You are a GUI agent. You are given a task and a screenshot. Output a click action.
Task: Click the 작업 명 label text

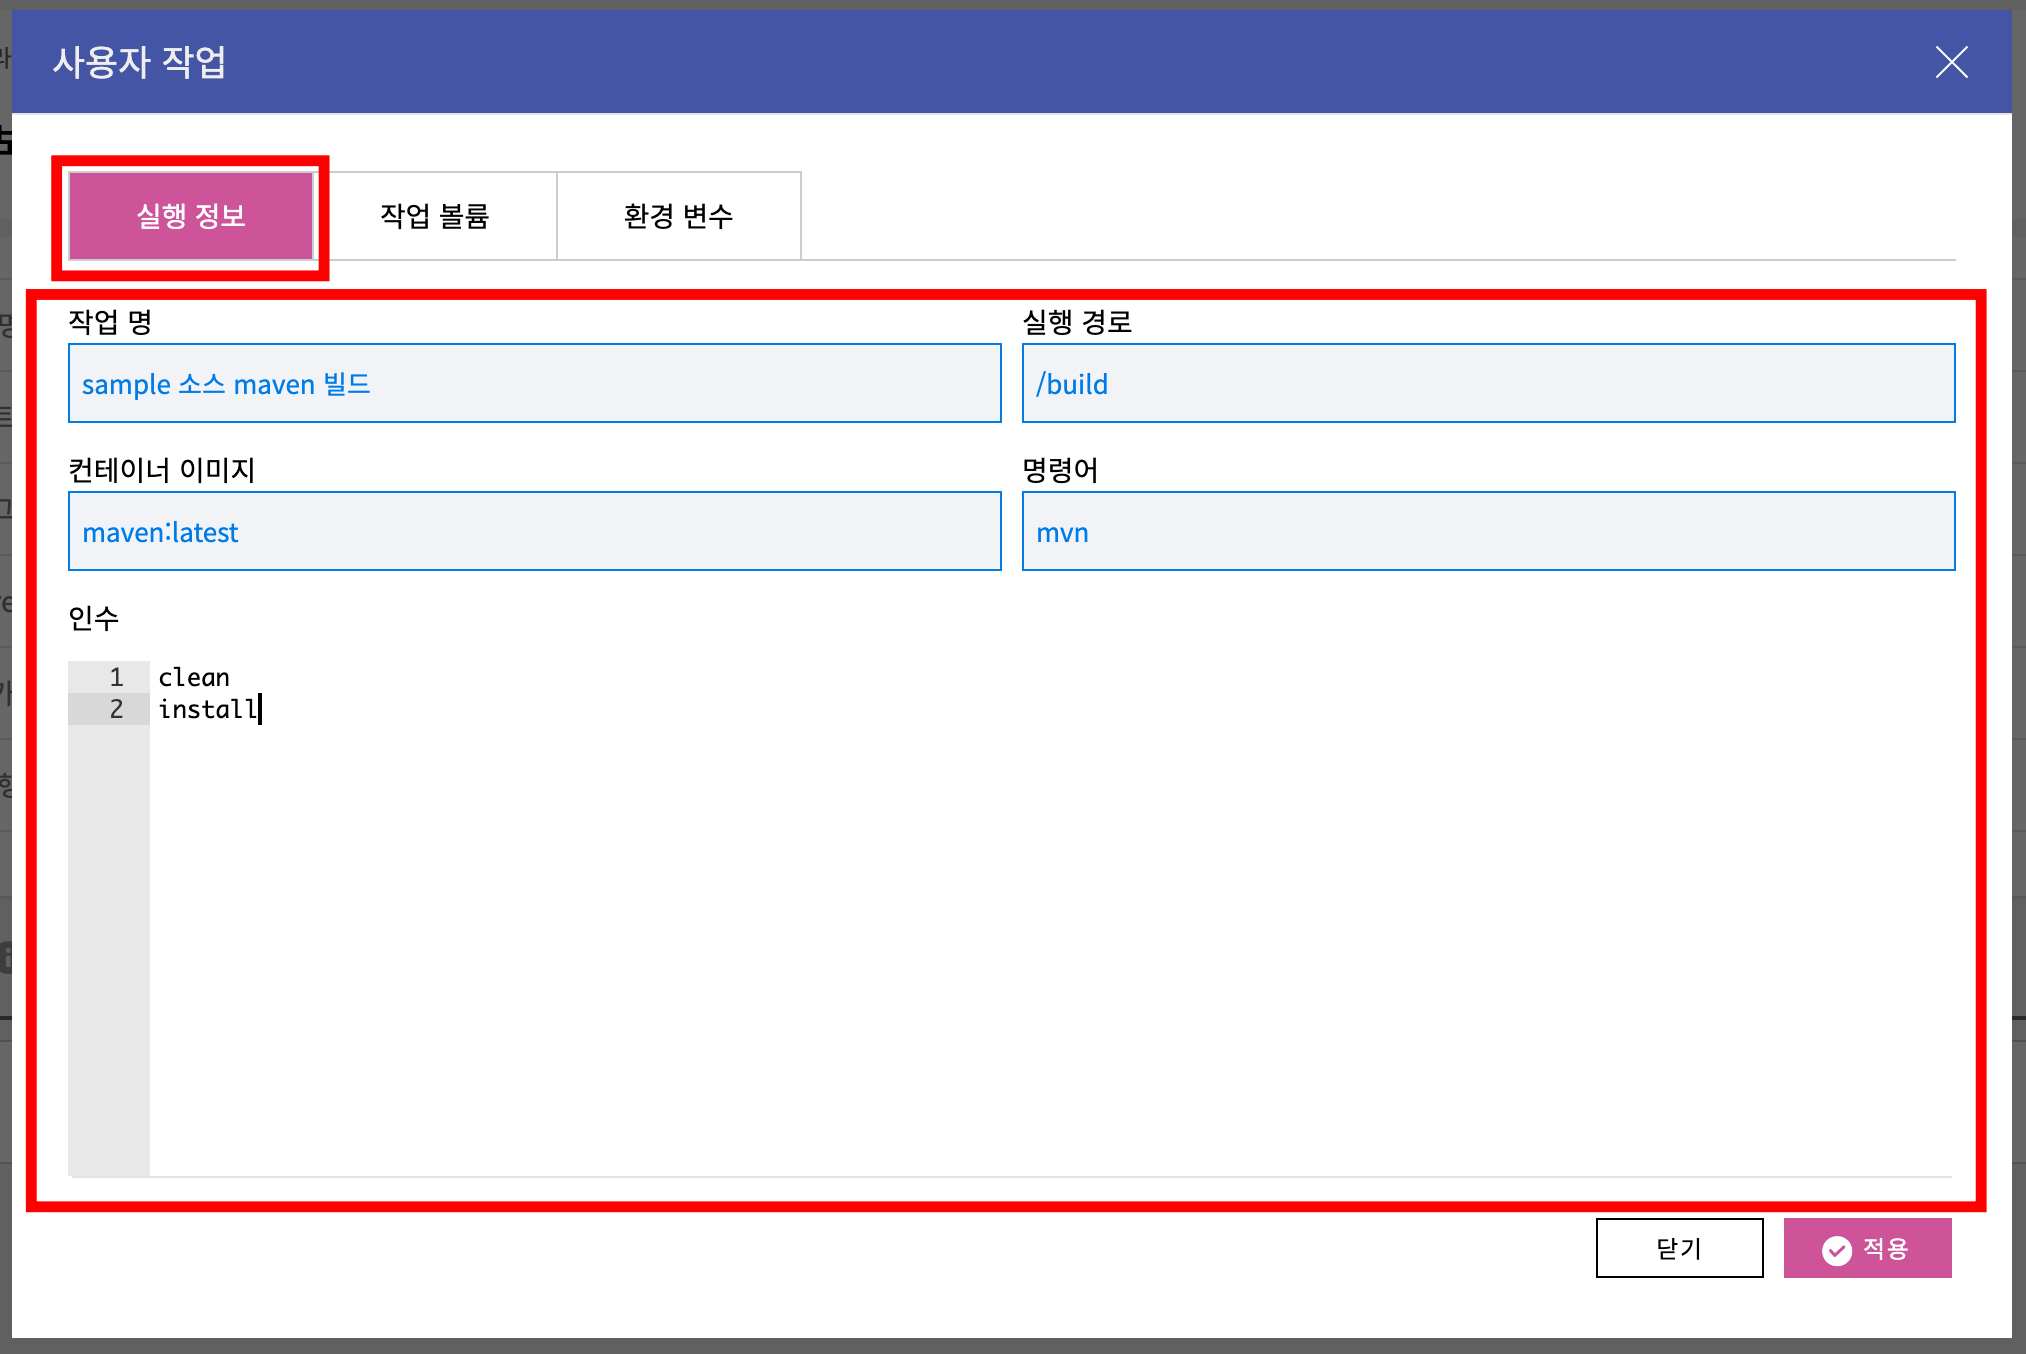110,322
